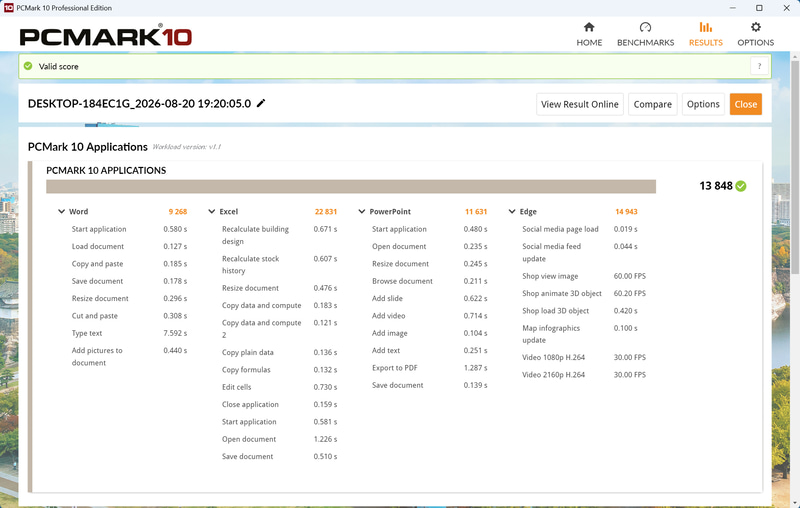The height and width of the screenshot is (508, 800).
Task: Select the HOME menu label
Action: pos(589,43)
